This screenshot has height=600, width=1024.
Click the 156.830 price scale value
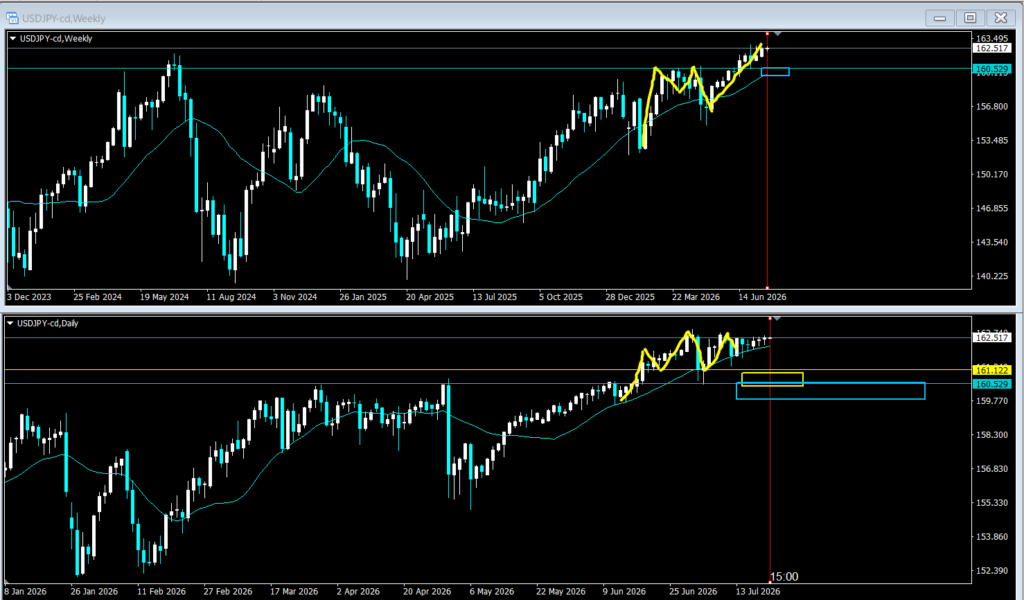[991, 469]
